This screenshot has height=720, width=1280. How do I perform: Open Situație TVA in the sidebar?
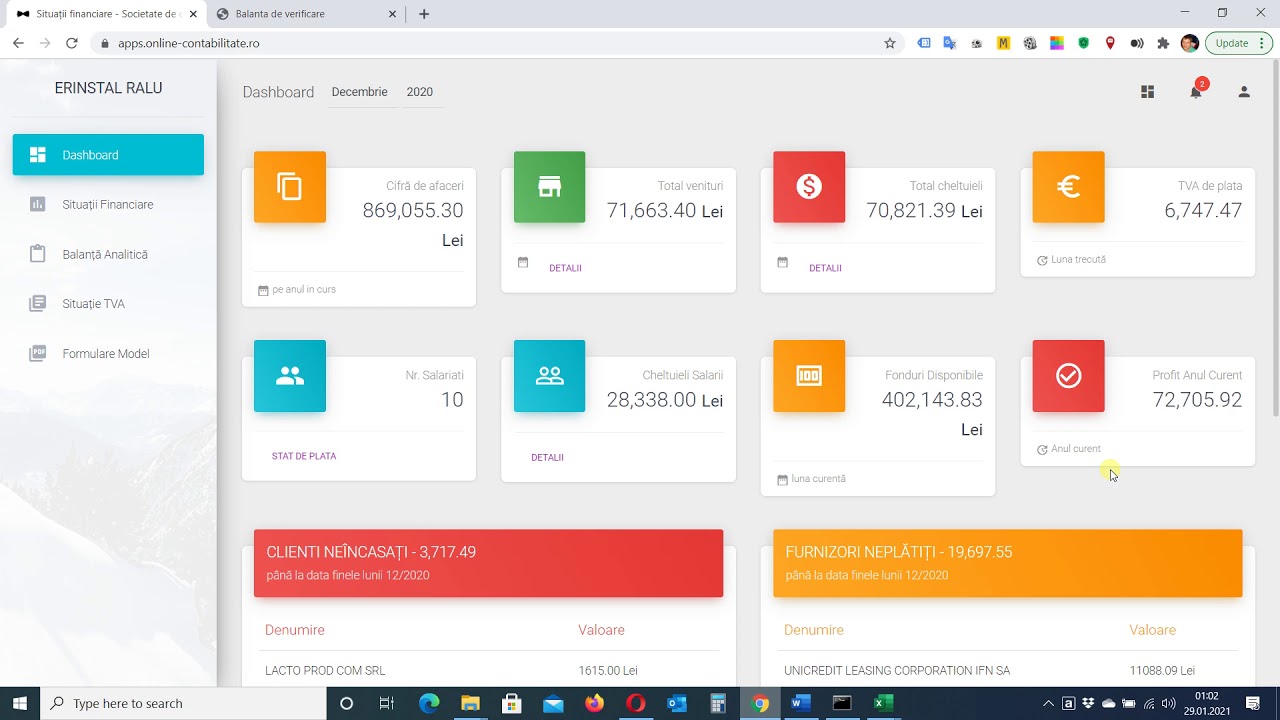click(x=108, y=304)
